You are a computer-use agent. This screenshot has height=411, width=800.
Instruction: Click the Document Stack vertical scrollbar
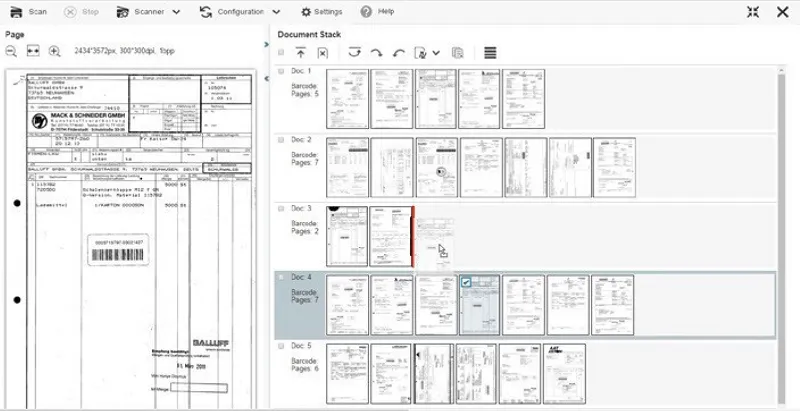click(x=781, y=237)
